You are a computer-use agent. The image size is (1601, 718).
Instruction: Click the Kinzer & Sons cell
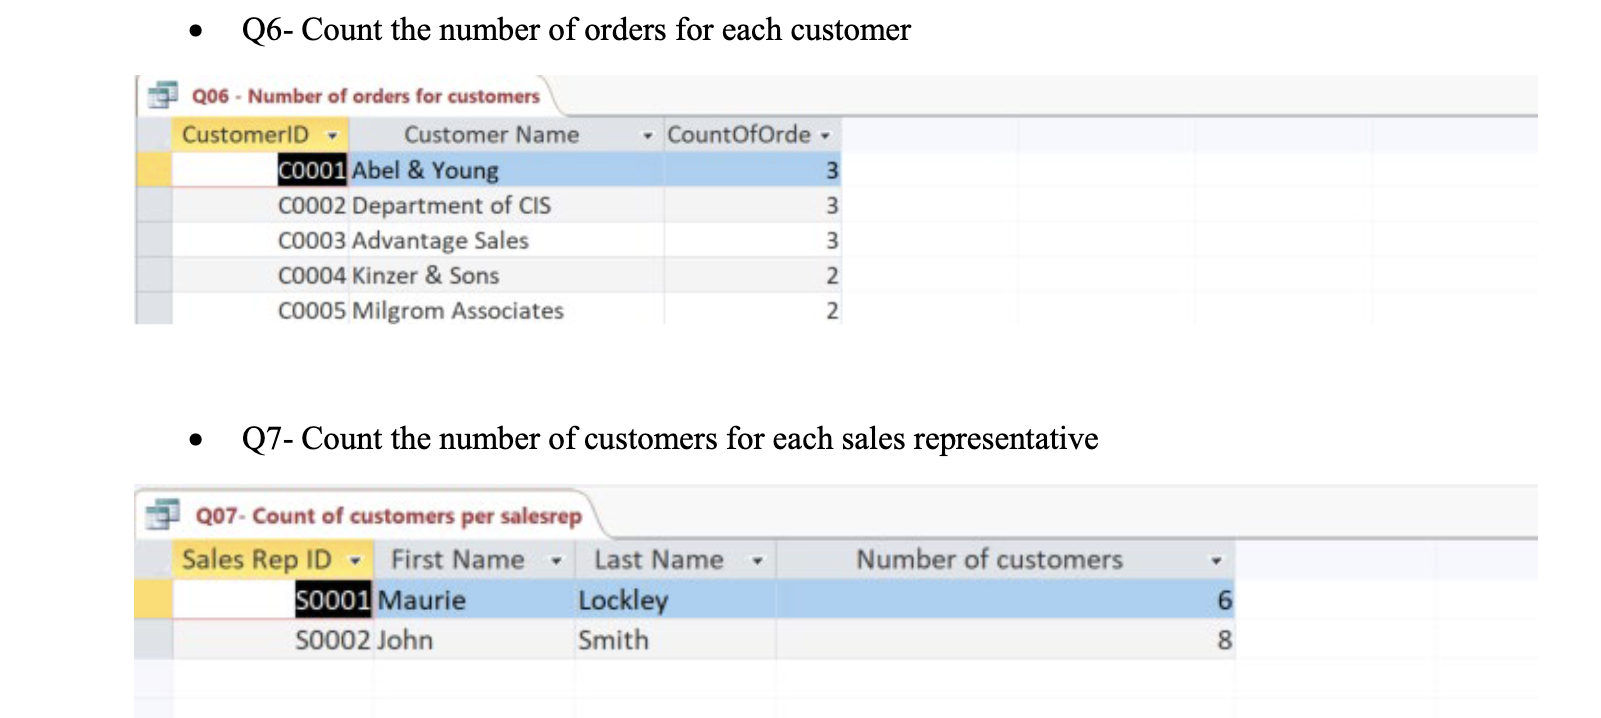505,275
